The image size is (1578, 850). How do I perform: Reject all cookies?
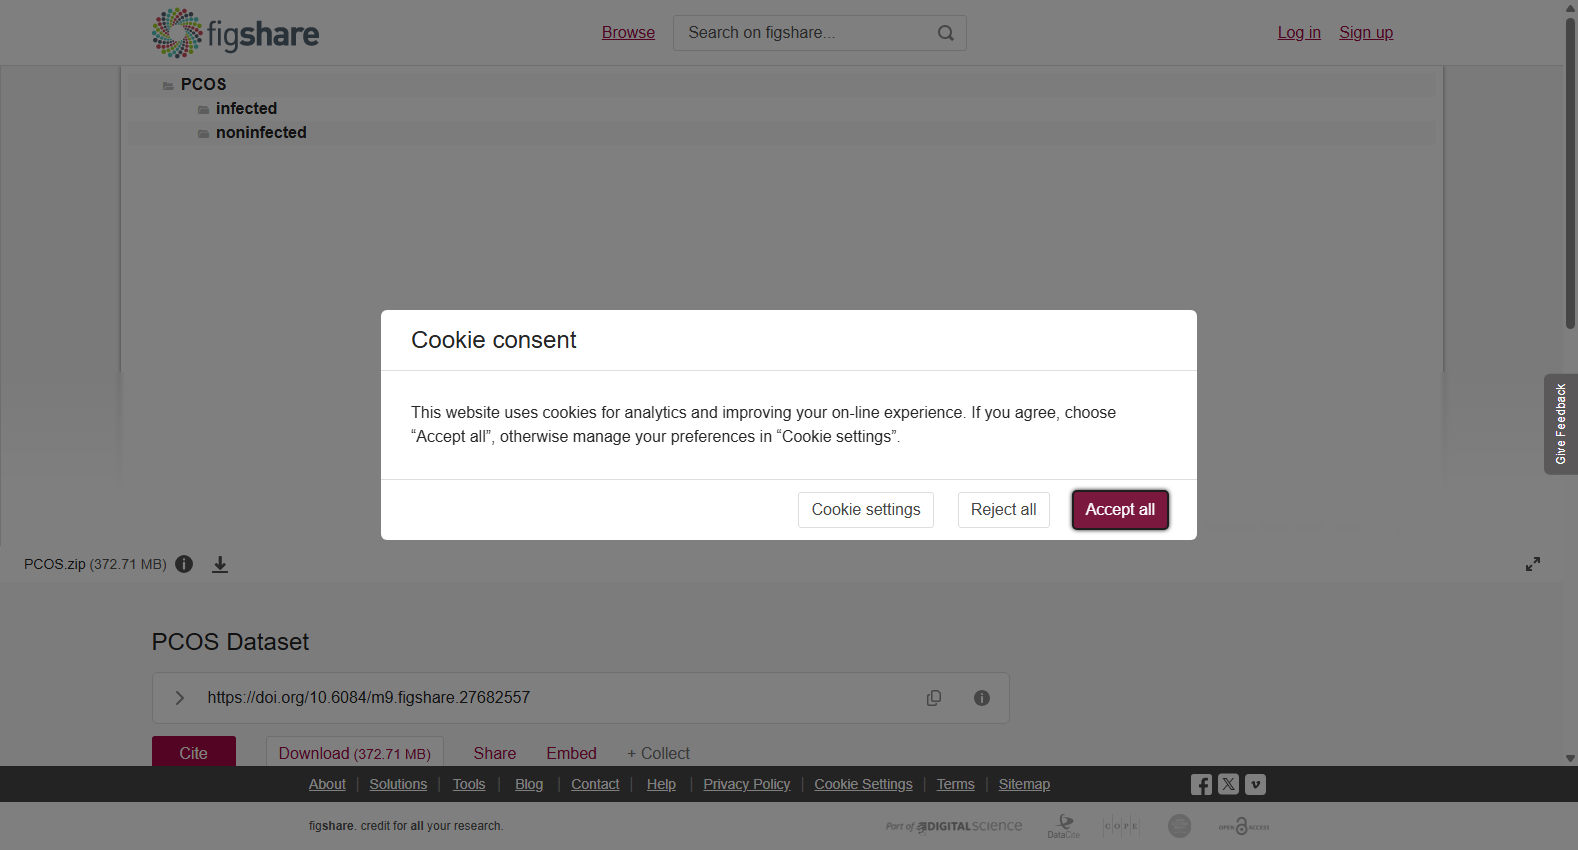(x=1003, y=510)
